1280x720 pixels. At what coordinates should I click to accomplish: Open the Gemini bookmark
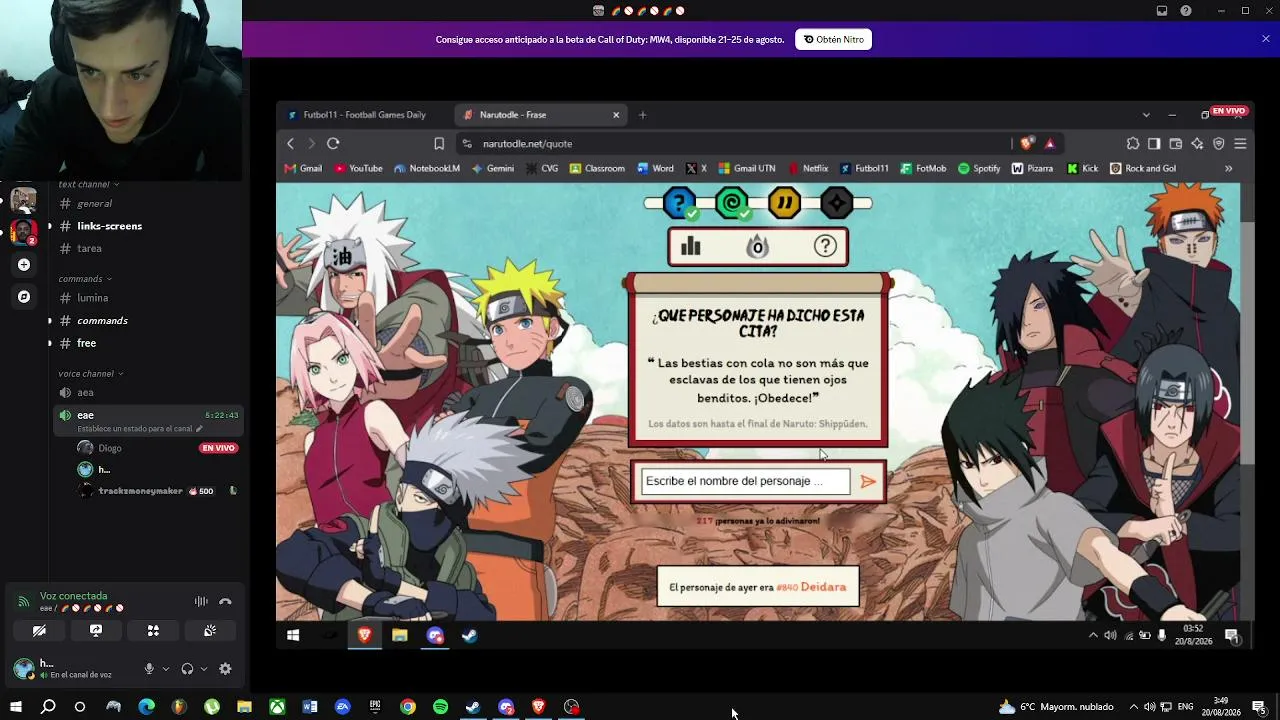tap(493, 169)
